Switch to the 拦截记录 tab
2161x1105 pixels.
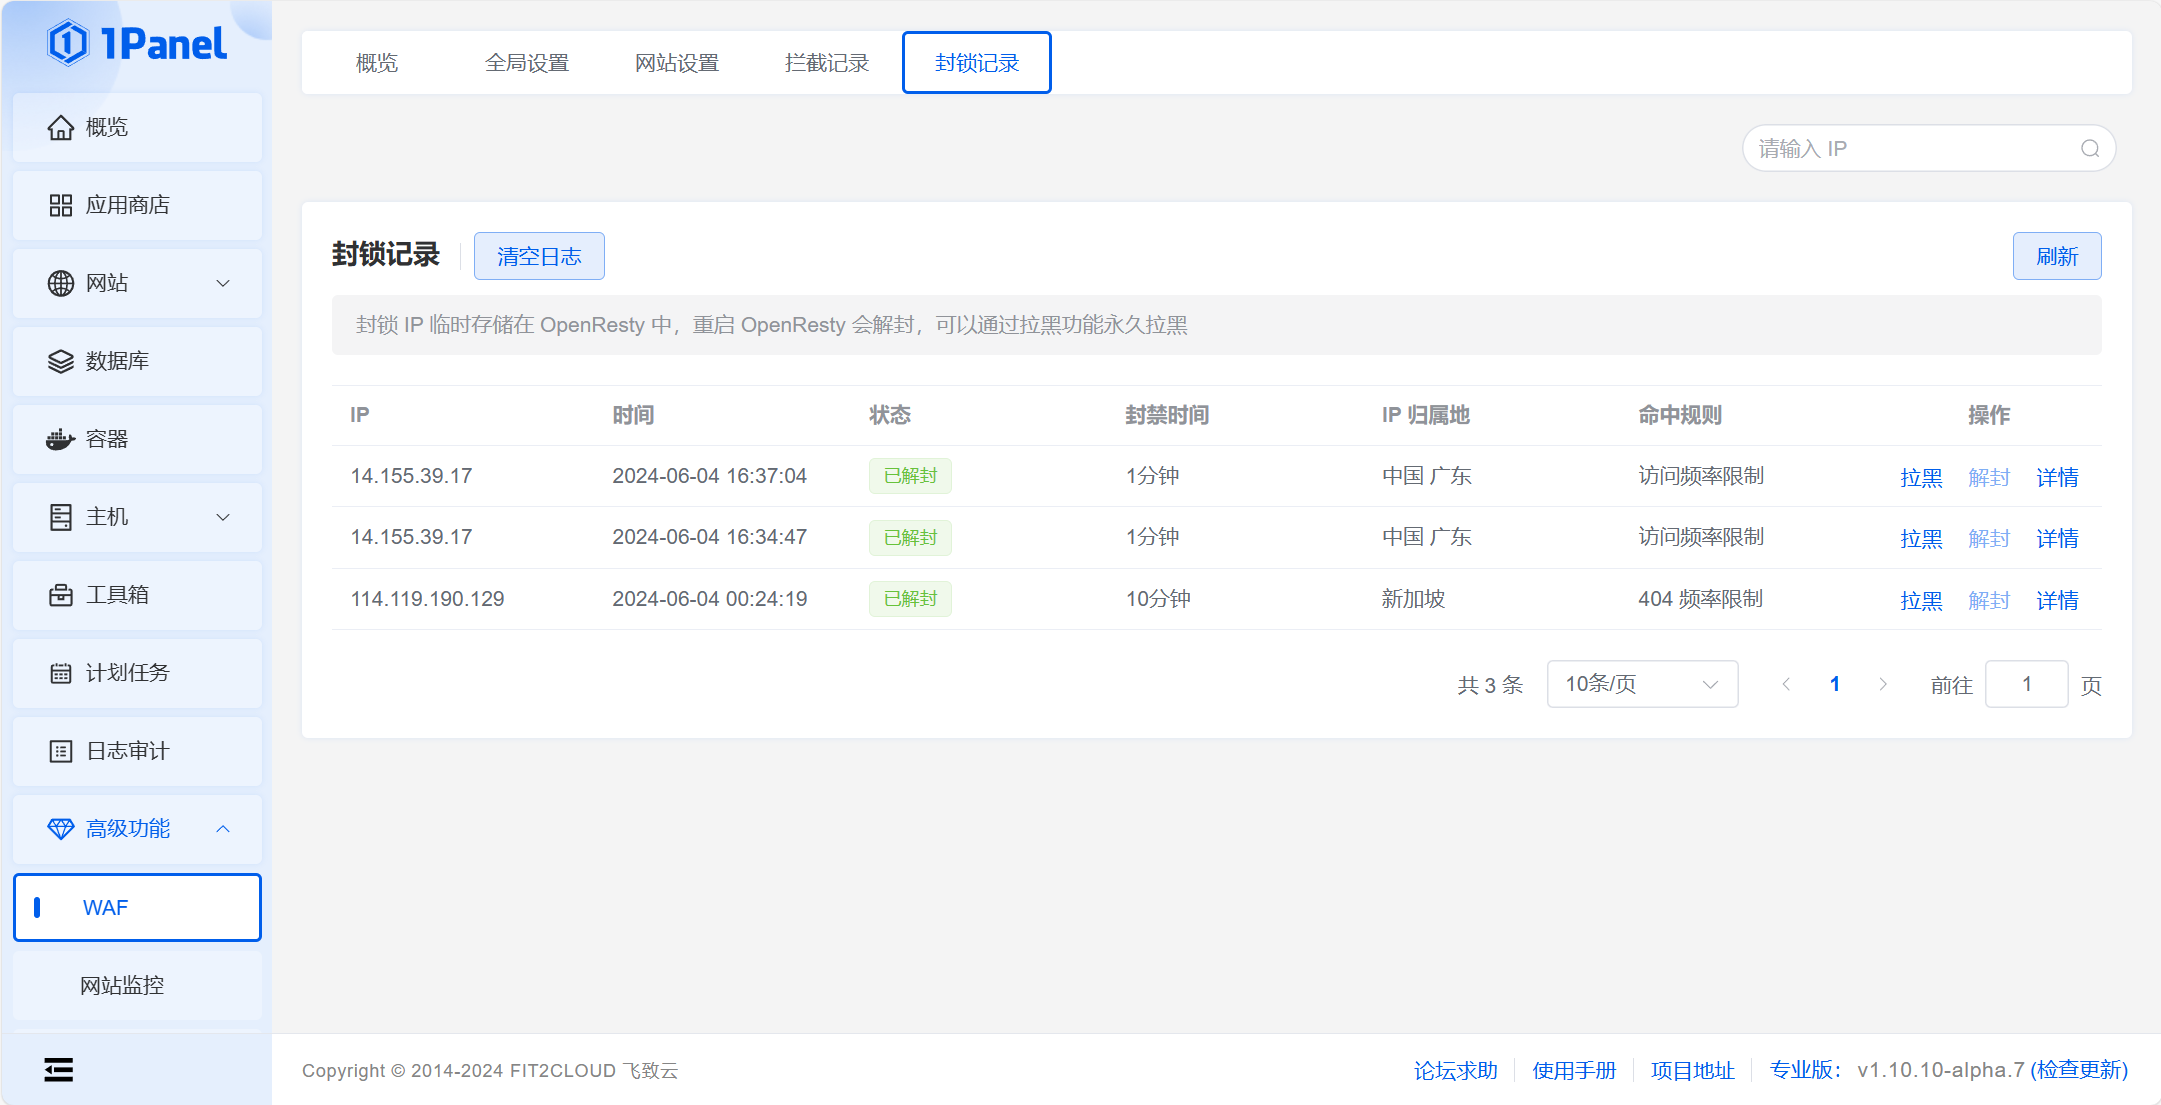click(x=826, y=63)
